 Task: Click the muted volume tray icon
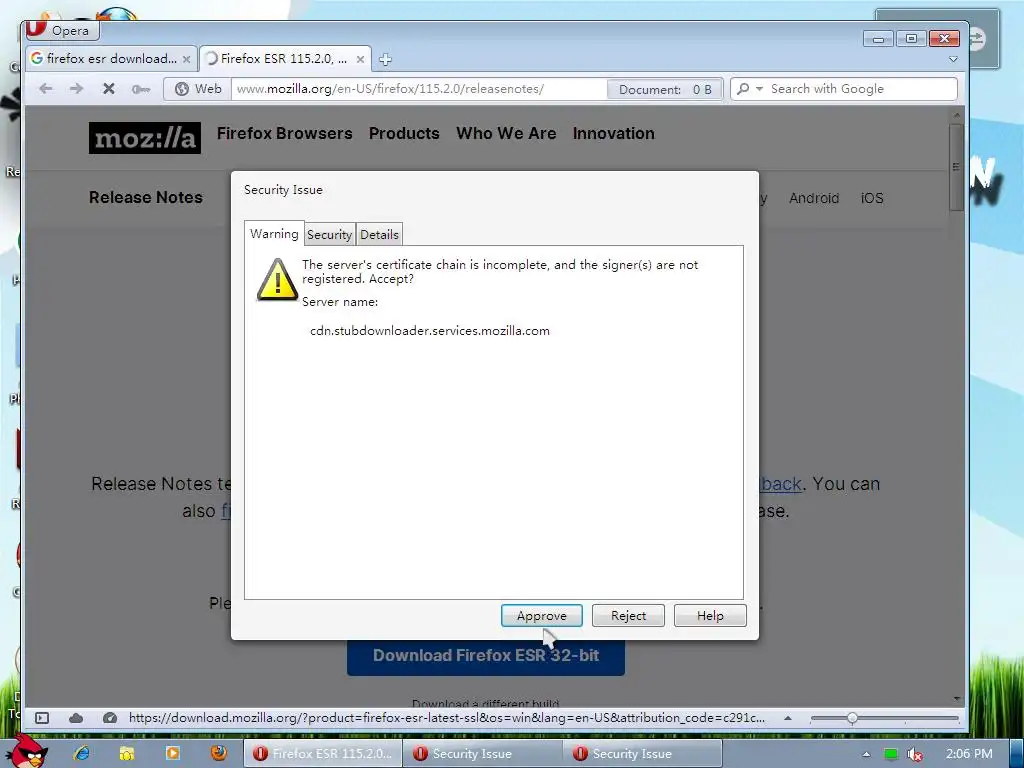point(915,754)
